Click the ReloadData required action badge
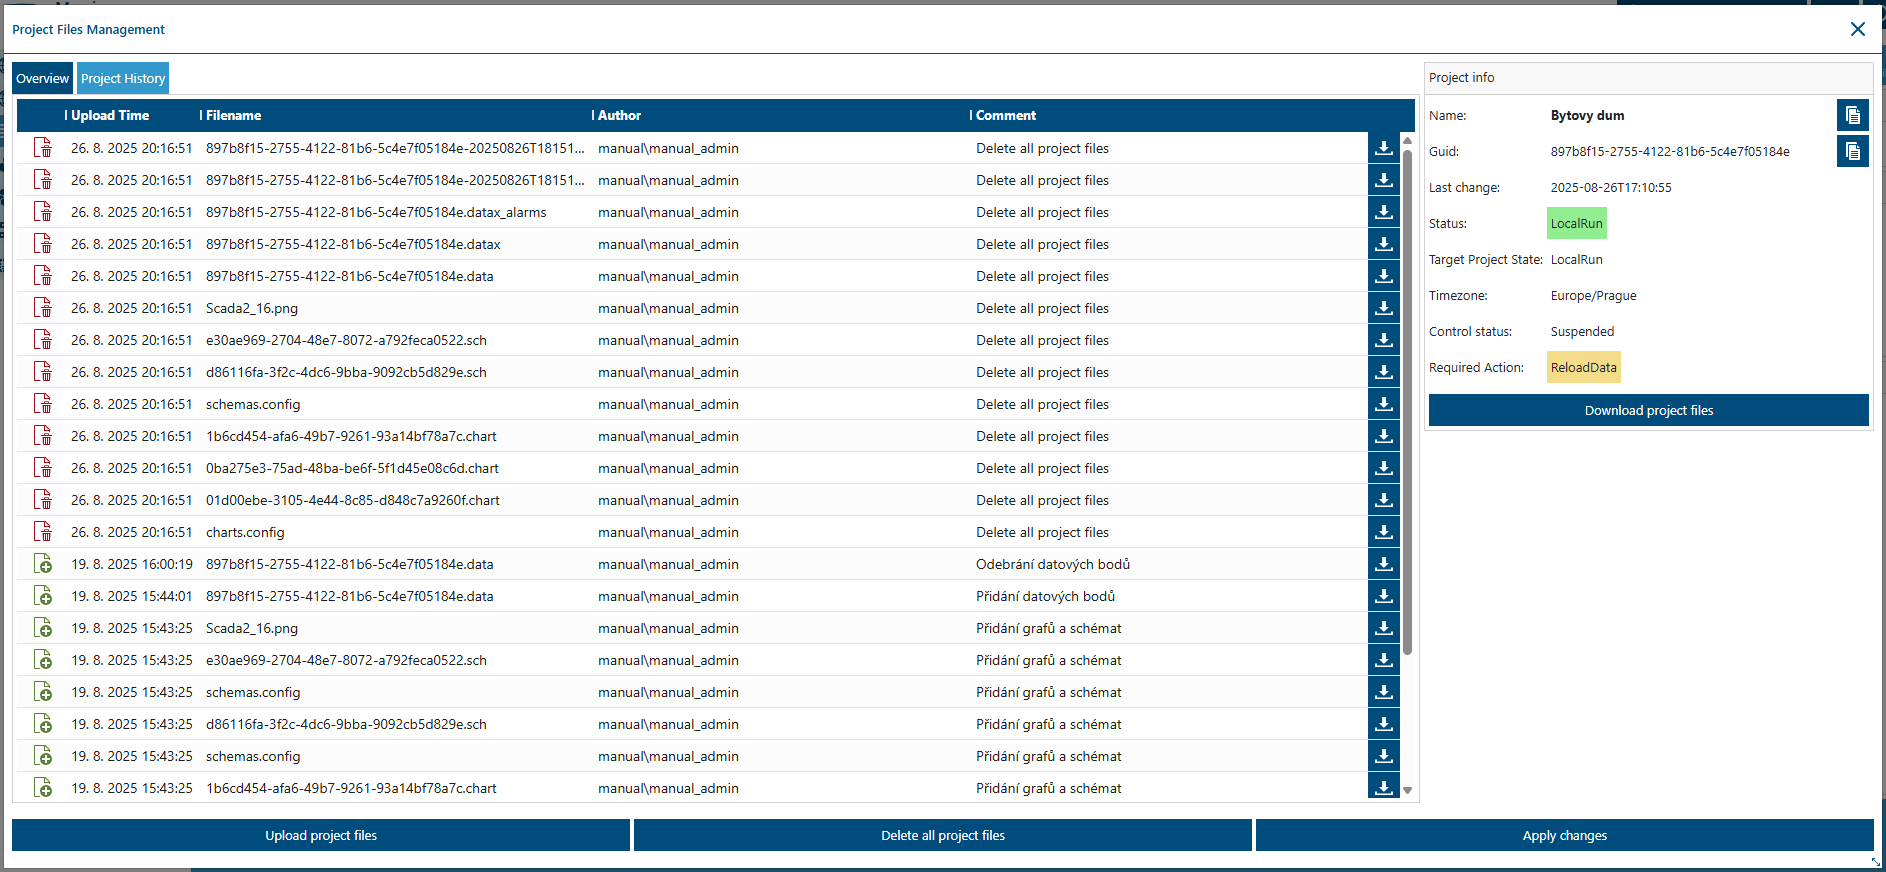This screenshot has width=1886, height=872. tap(1584, 367)
